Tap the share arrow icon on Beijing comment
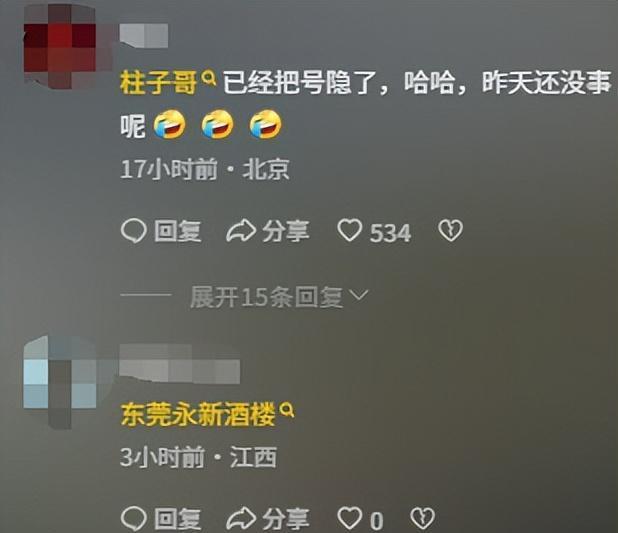618x533 pixels. [x=241, y=231]
